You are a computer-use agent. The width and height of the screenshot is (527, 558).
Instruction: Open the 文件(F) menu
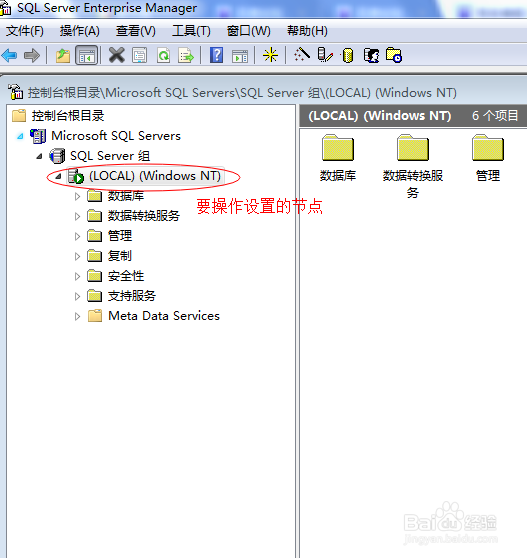(25, 31)
